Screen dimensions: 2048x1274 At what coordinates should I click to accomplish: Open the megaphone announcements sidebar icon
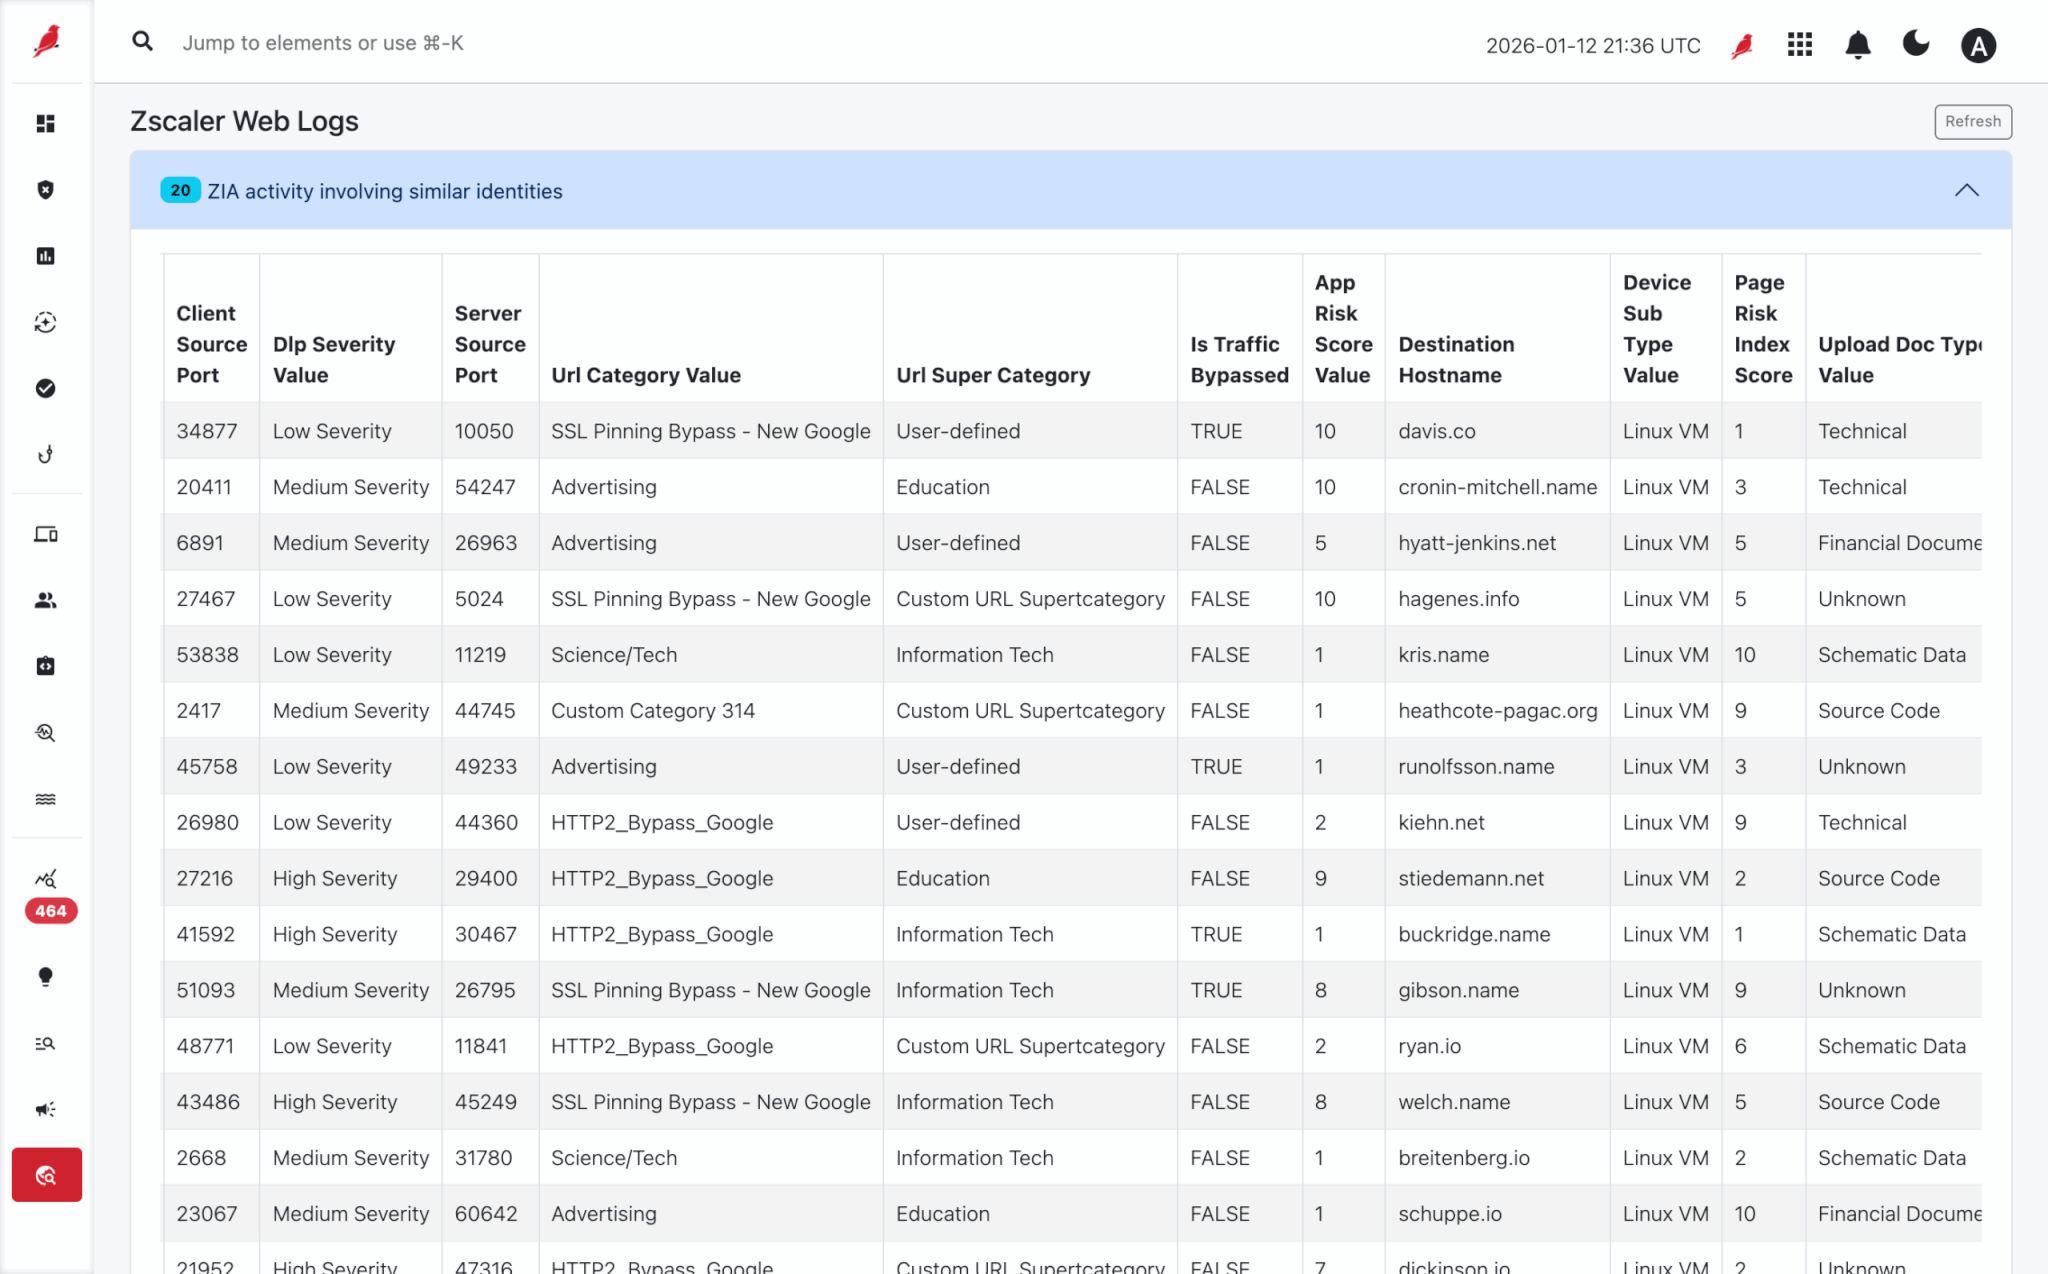(x=46, y=1109)
